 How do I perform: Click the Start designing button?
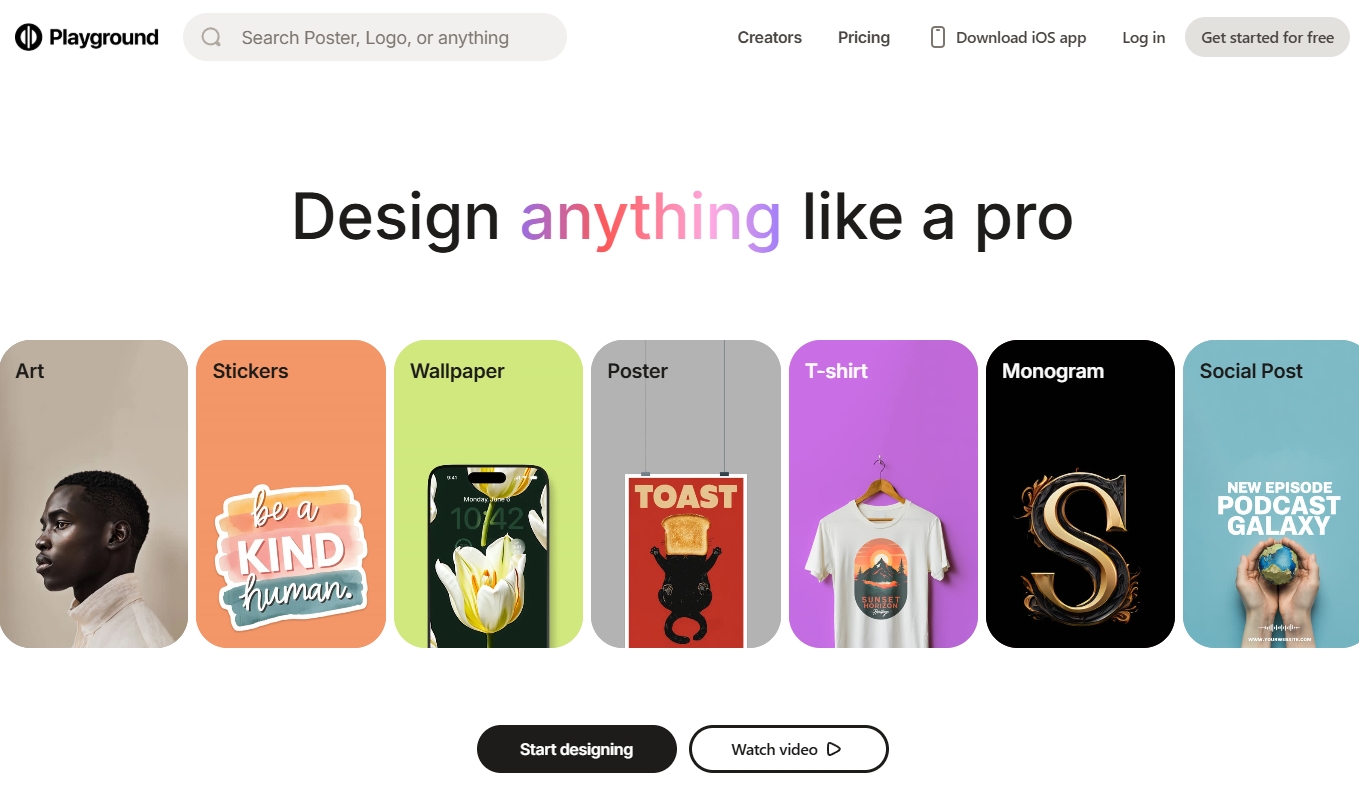tap(576, 749)
